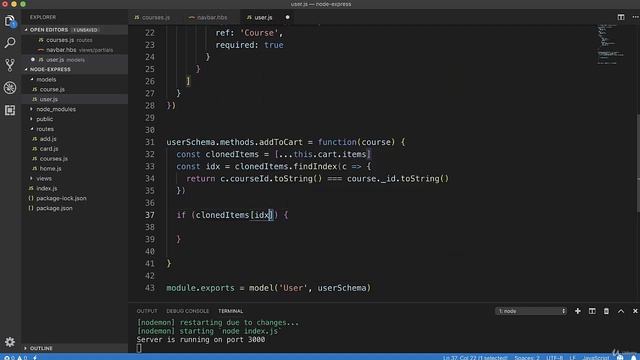Open the Extensions view in activity bar
The image size is (640, 360).
tap(10, 110)
